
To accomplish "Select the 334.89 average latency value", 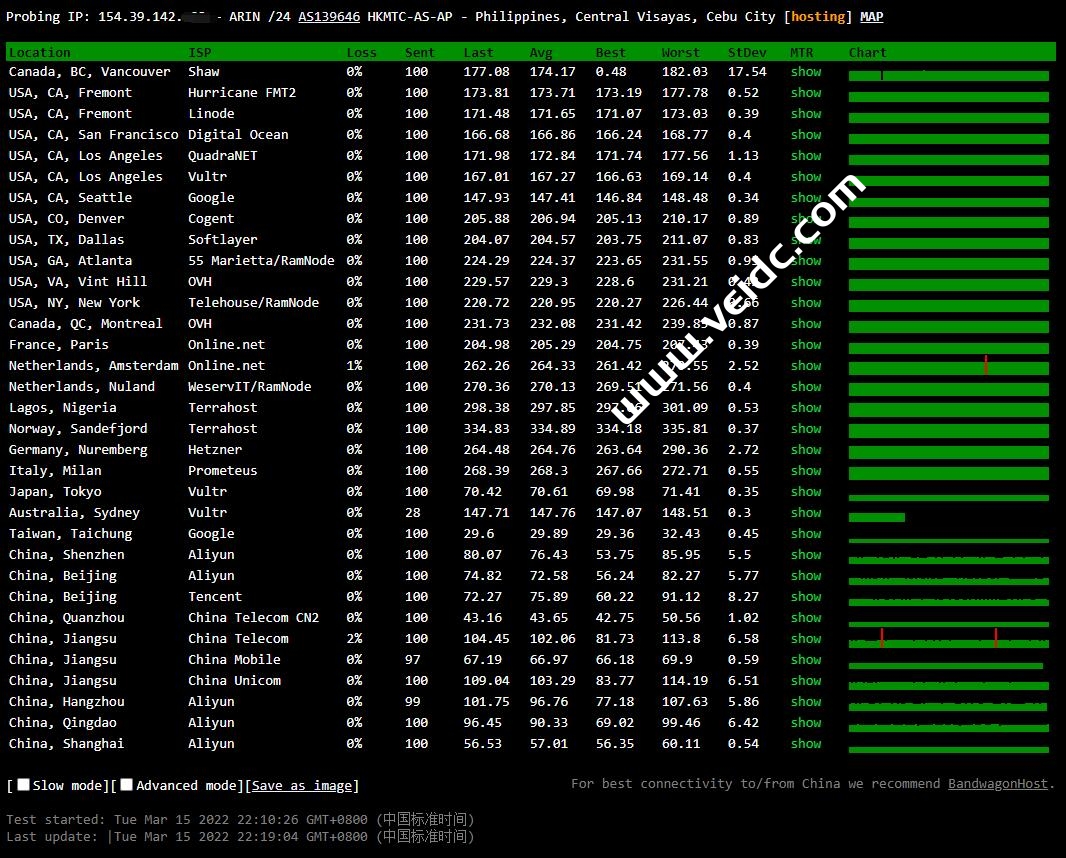I will [552, 428].
